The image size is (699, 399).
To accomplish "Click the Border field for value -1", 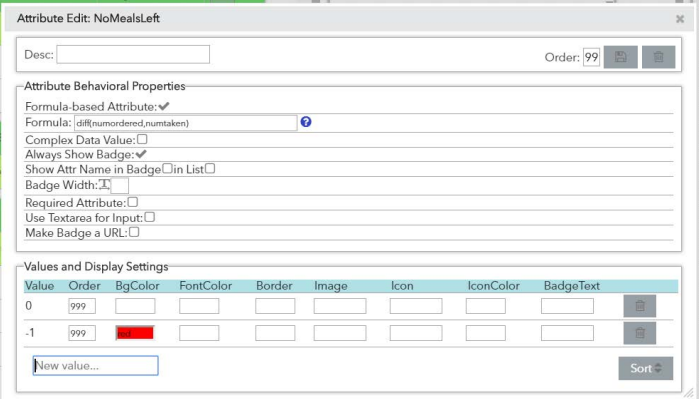I will tap(275, 333).
